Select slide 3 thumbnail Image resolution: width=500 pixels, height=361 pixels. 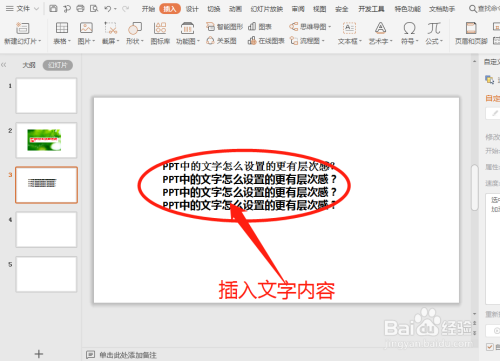coord(46,185)
